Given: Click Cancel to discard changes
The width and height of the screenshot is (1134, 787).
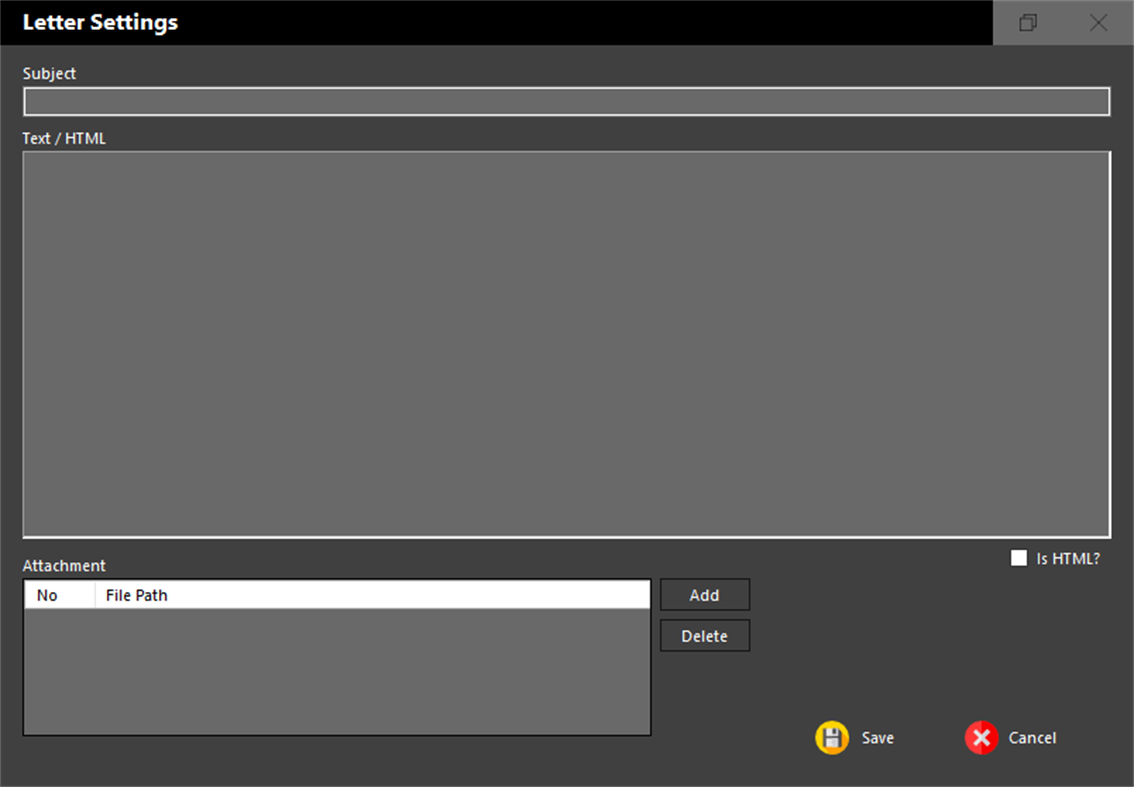Looking at the screenshot, I should click(1010, 737).
